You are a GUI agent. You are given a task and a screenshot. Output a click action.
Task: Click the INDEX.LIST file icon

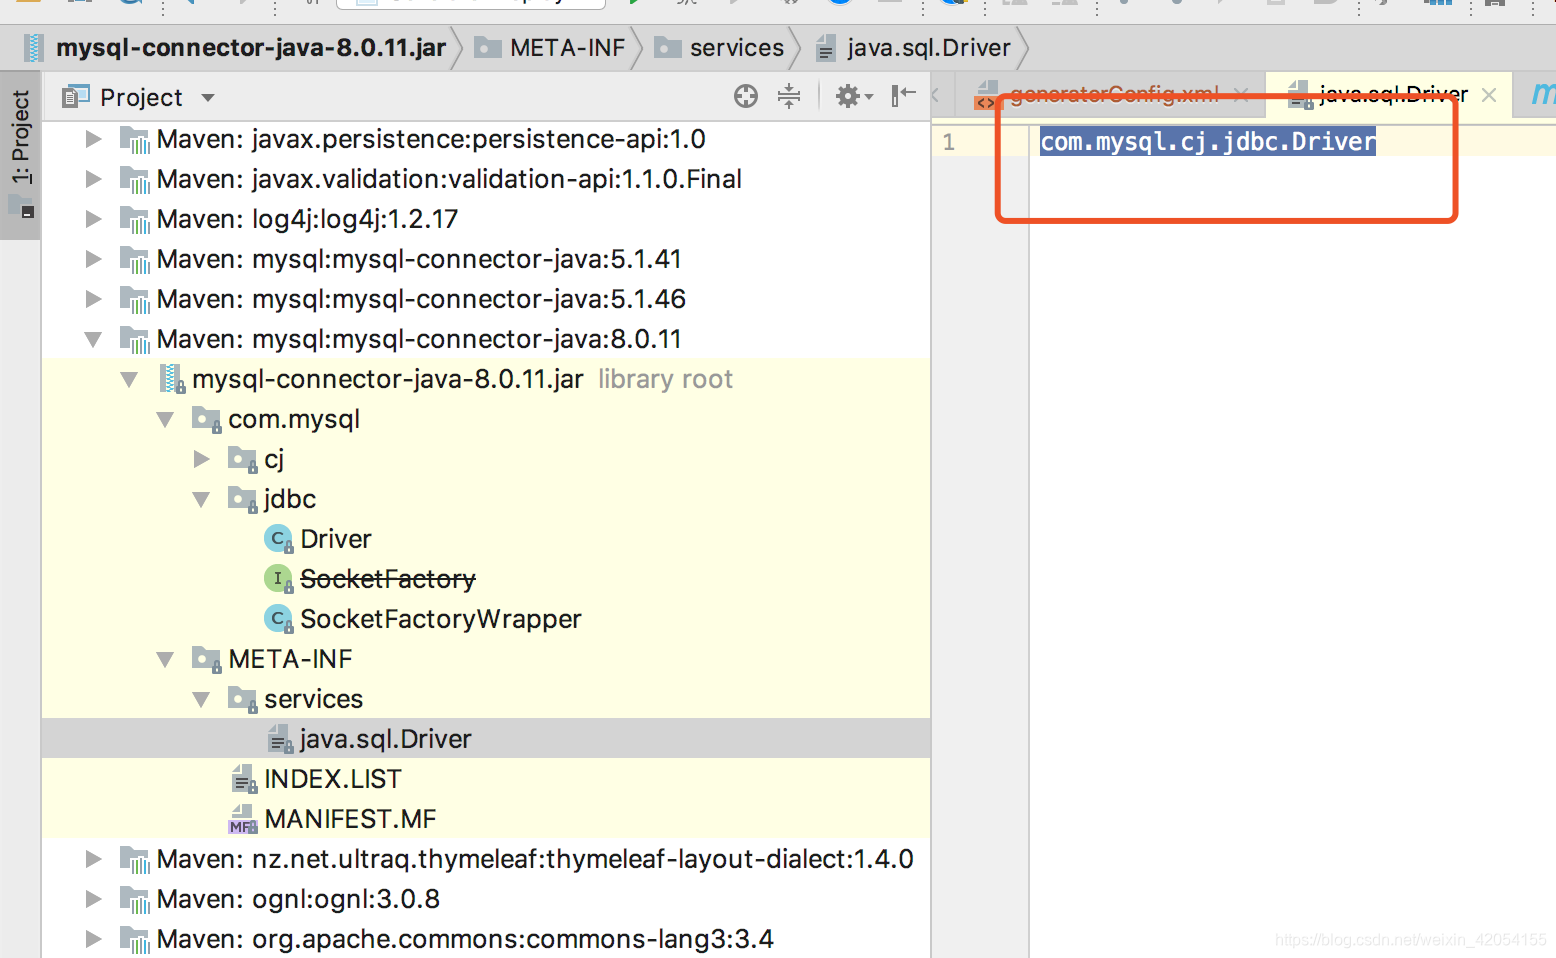[244, 779]
